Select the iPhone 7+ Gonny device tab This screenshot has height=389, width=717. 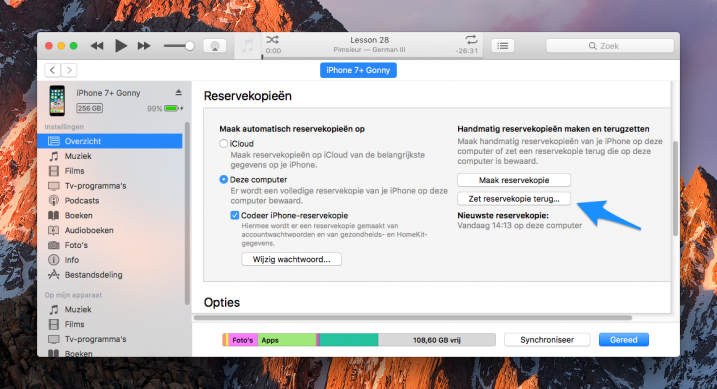coord(358,70)
